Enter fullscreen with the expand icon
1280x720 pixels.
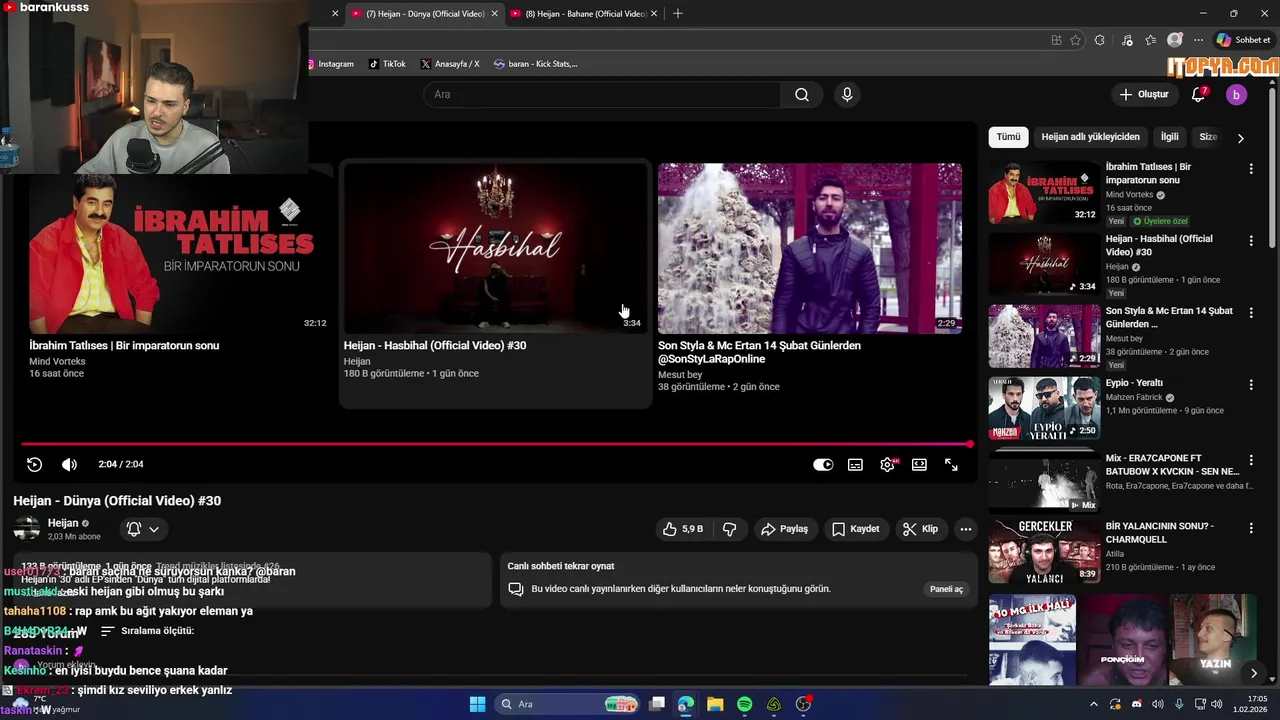pyautogui.click(x=951, y=465)
